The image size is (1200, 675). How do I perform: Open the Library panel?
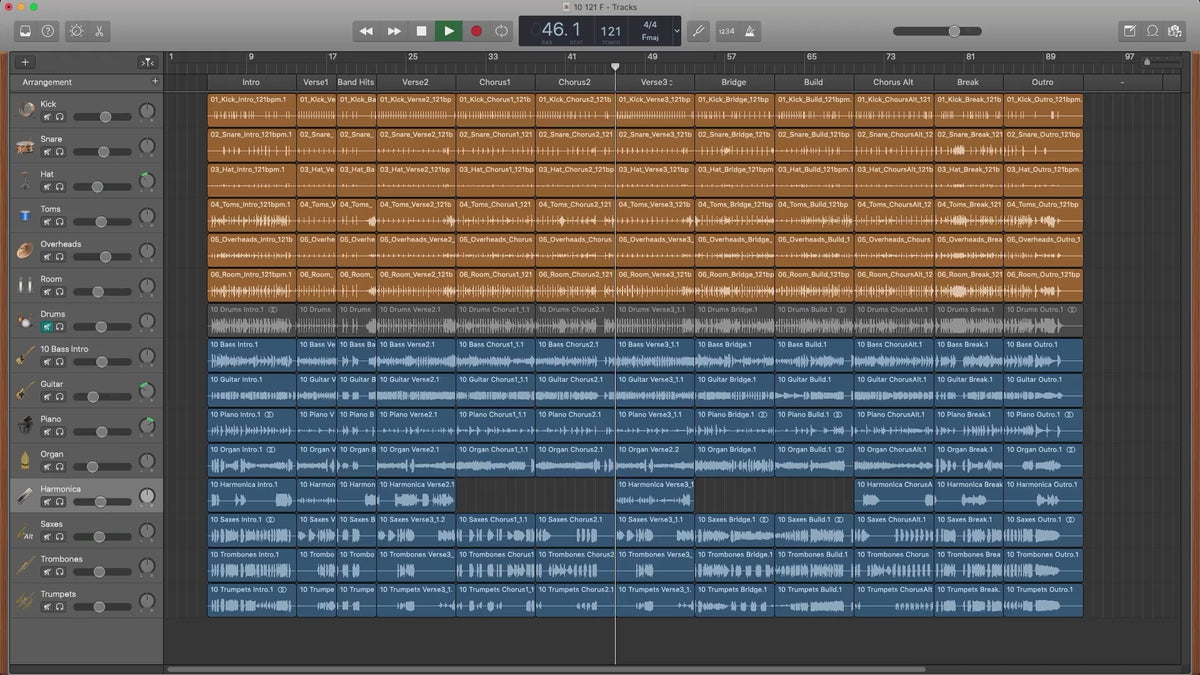coord(25,31)
